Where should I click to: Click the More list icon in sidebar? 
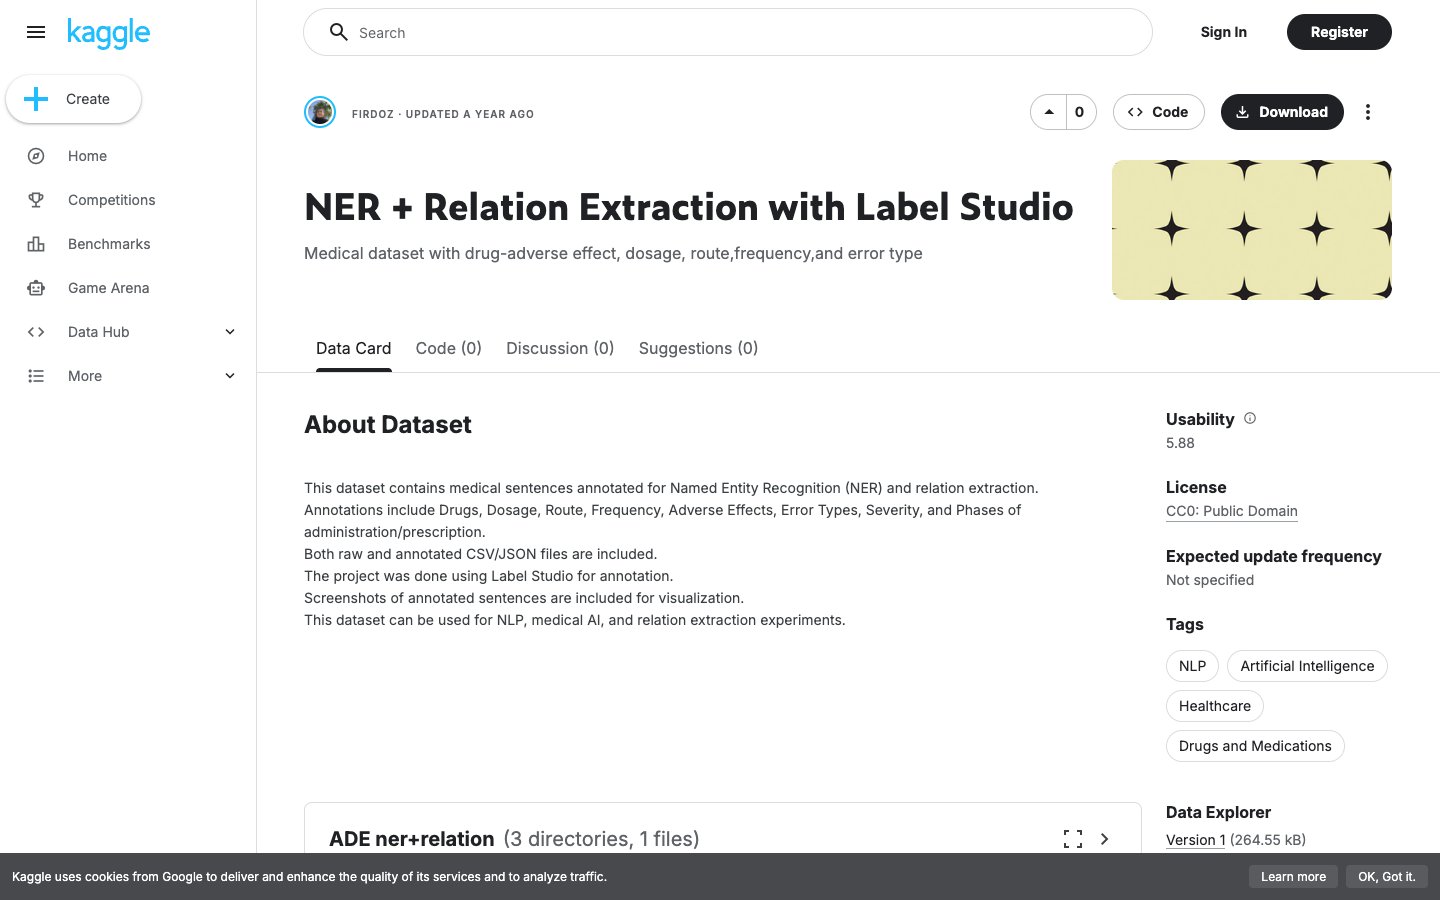coord(36,376)
